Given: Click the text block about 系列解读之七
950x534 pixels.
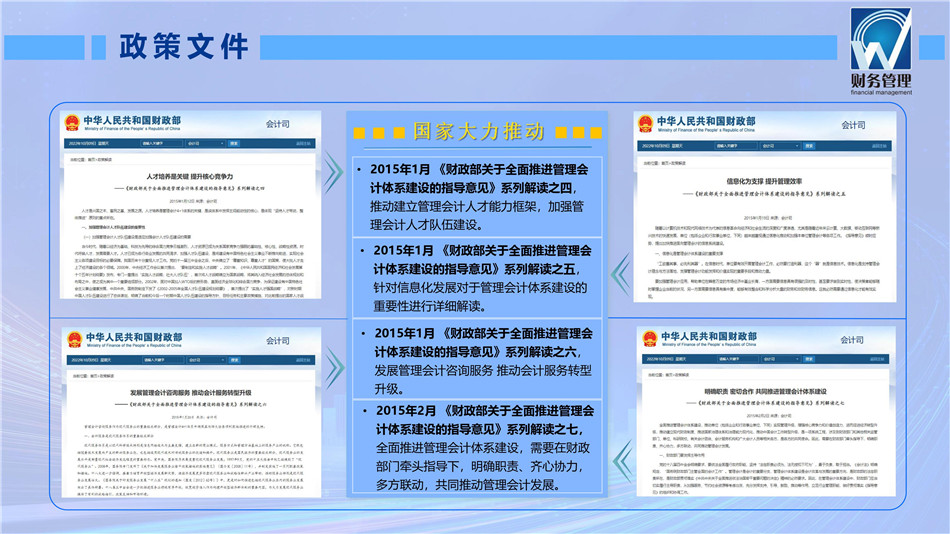Looking at the screenshot, I should click(477, 447).
